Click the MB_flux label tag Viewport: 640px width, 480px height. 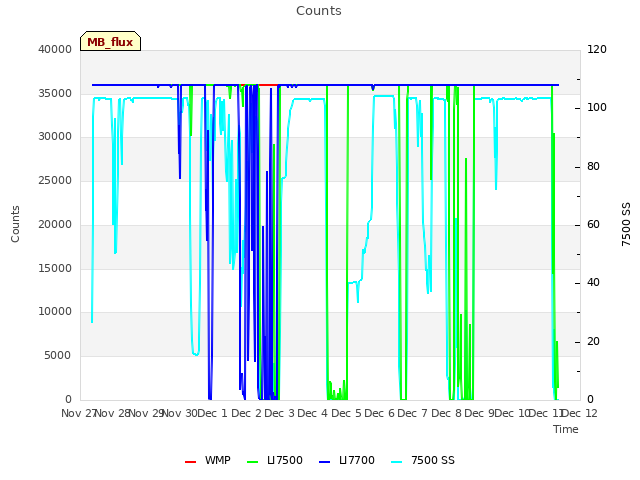[110, 41]
